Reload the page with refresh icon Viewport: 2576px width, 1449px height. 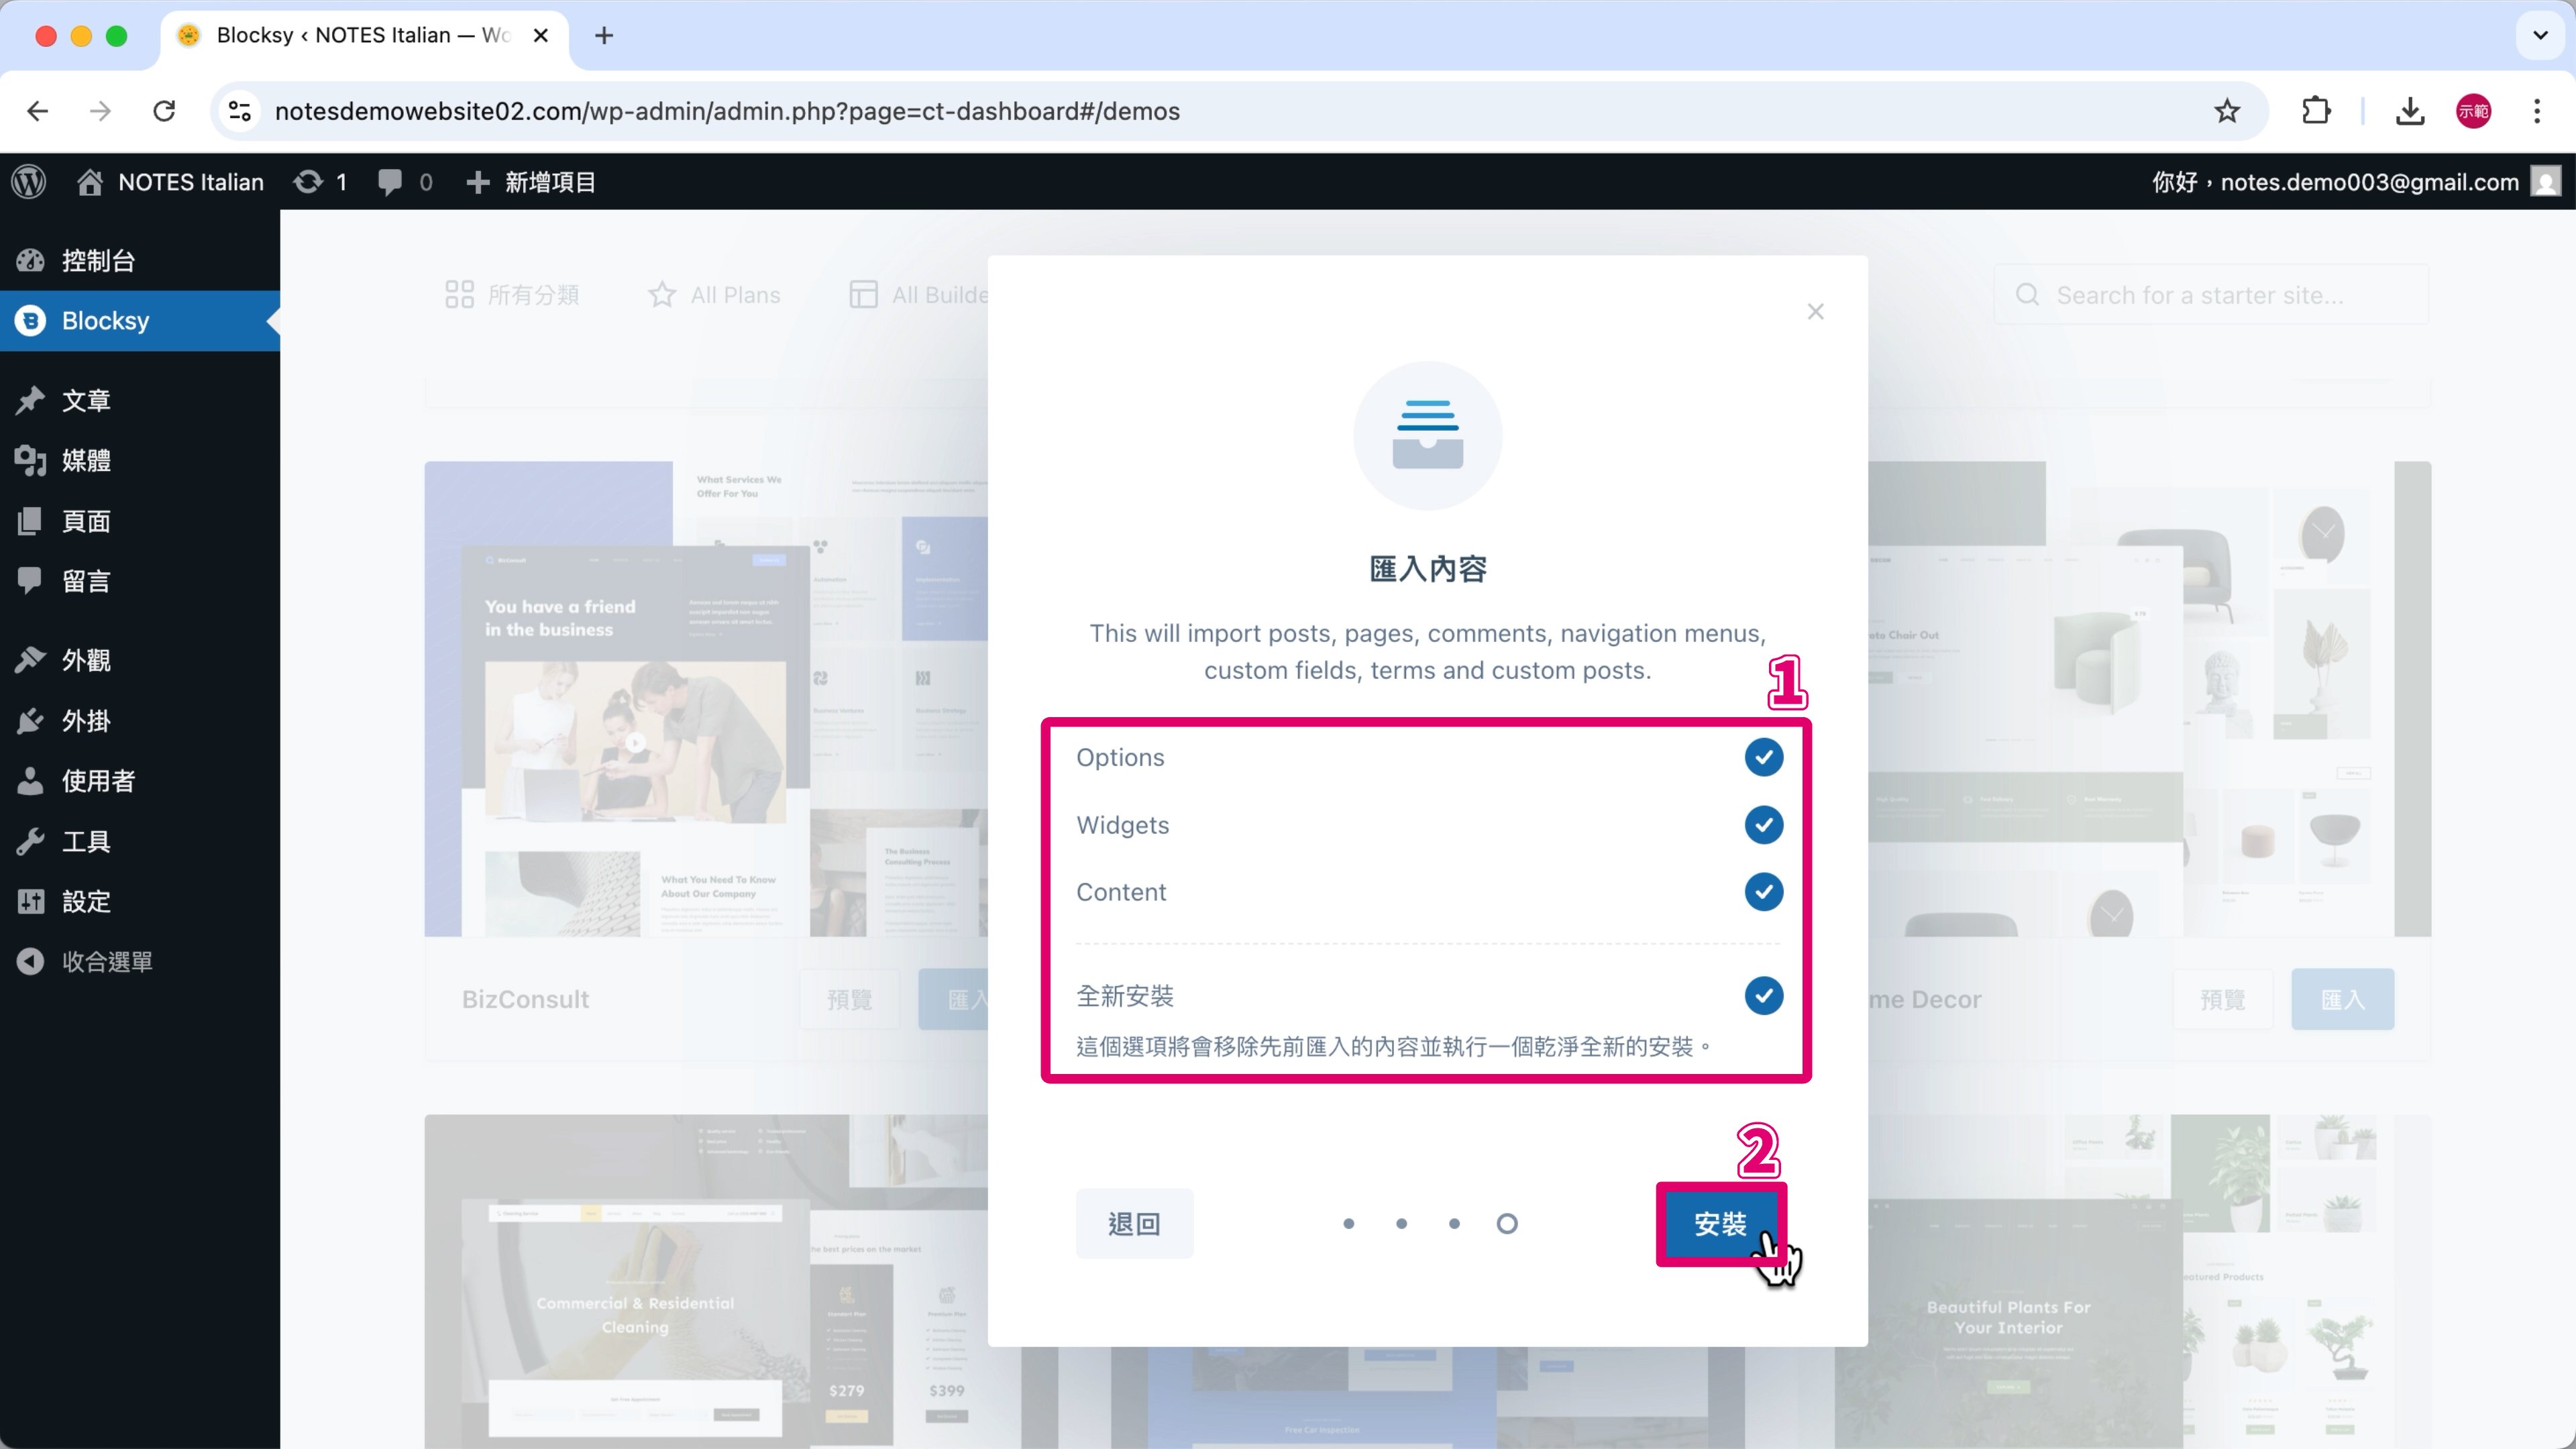click(165, 111)
